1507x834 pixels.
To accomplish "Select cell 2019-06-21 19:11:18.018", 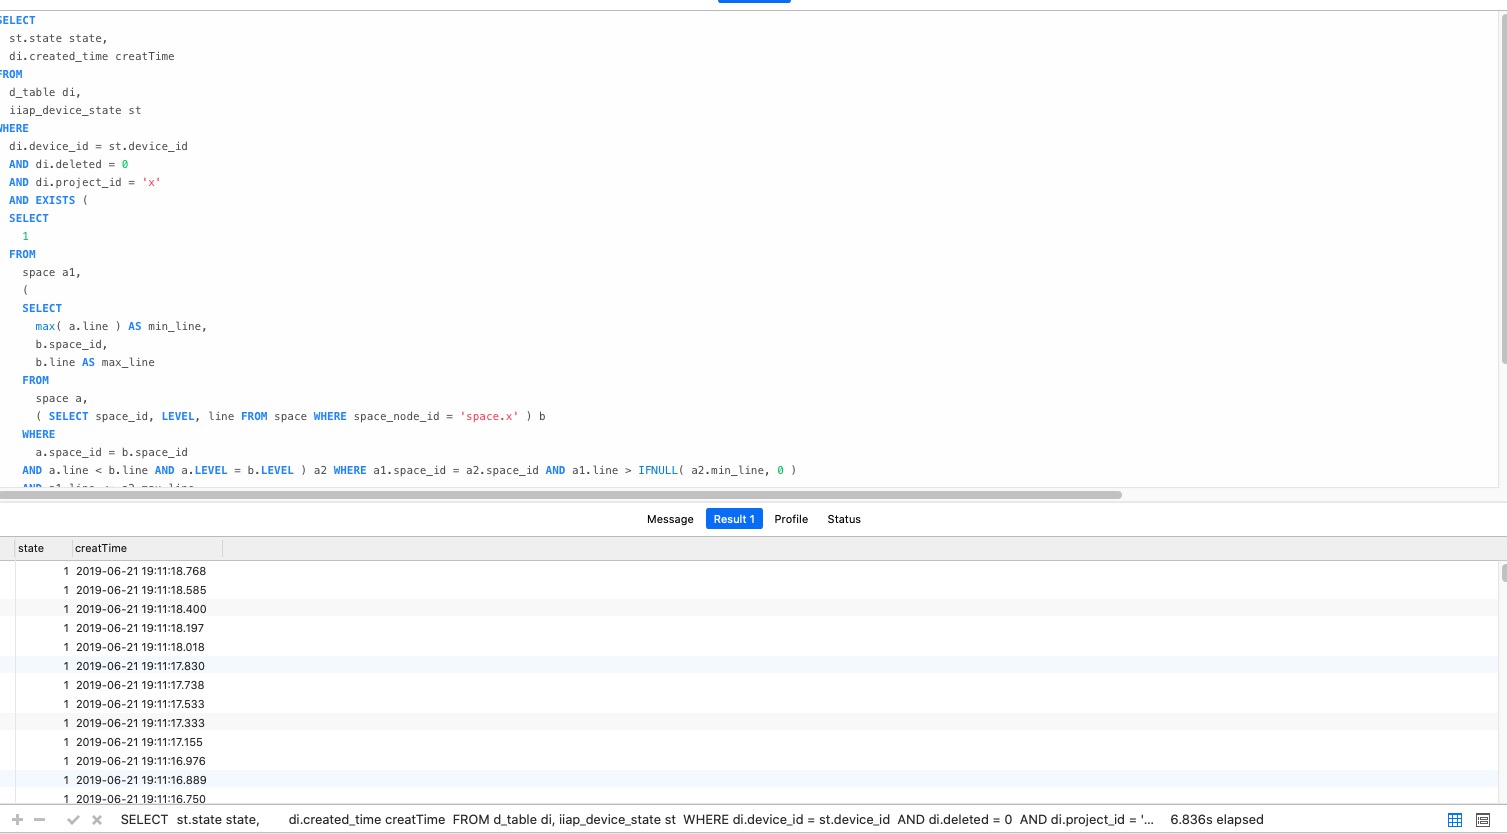I will (141, 647).
